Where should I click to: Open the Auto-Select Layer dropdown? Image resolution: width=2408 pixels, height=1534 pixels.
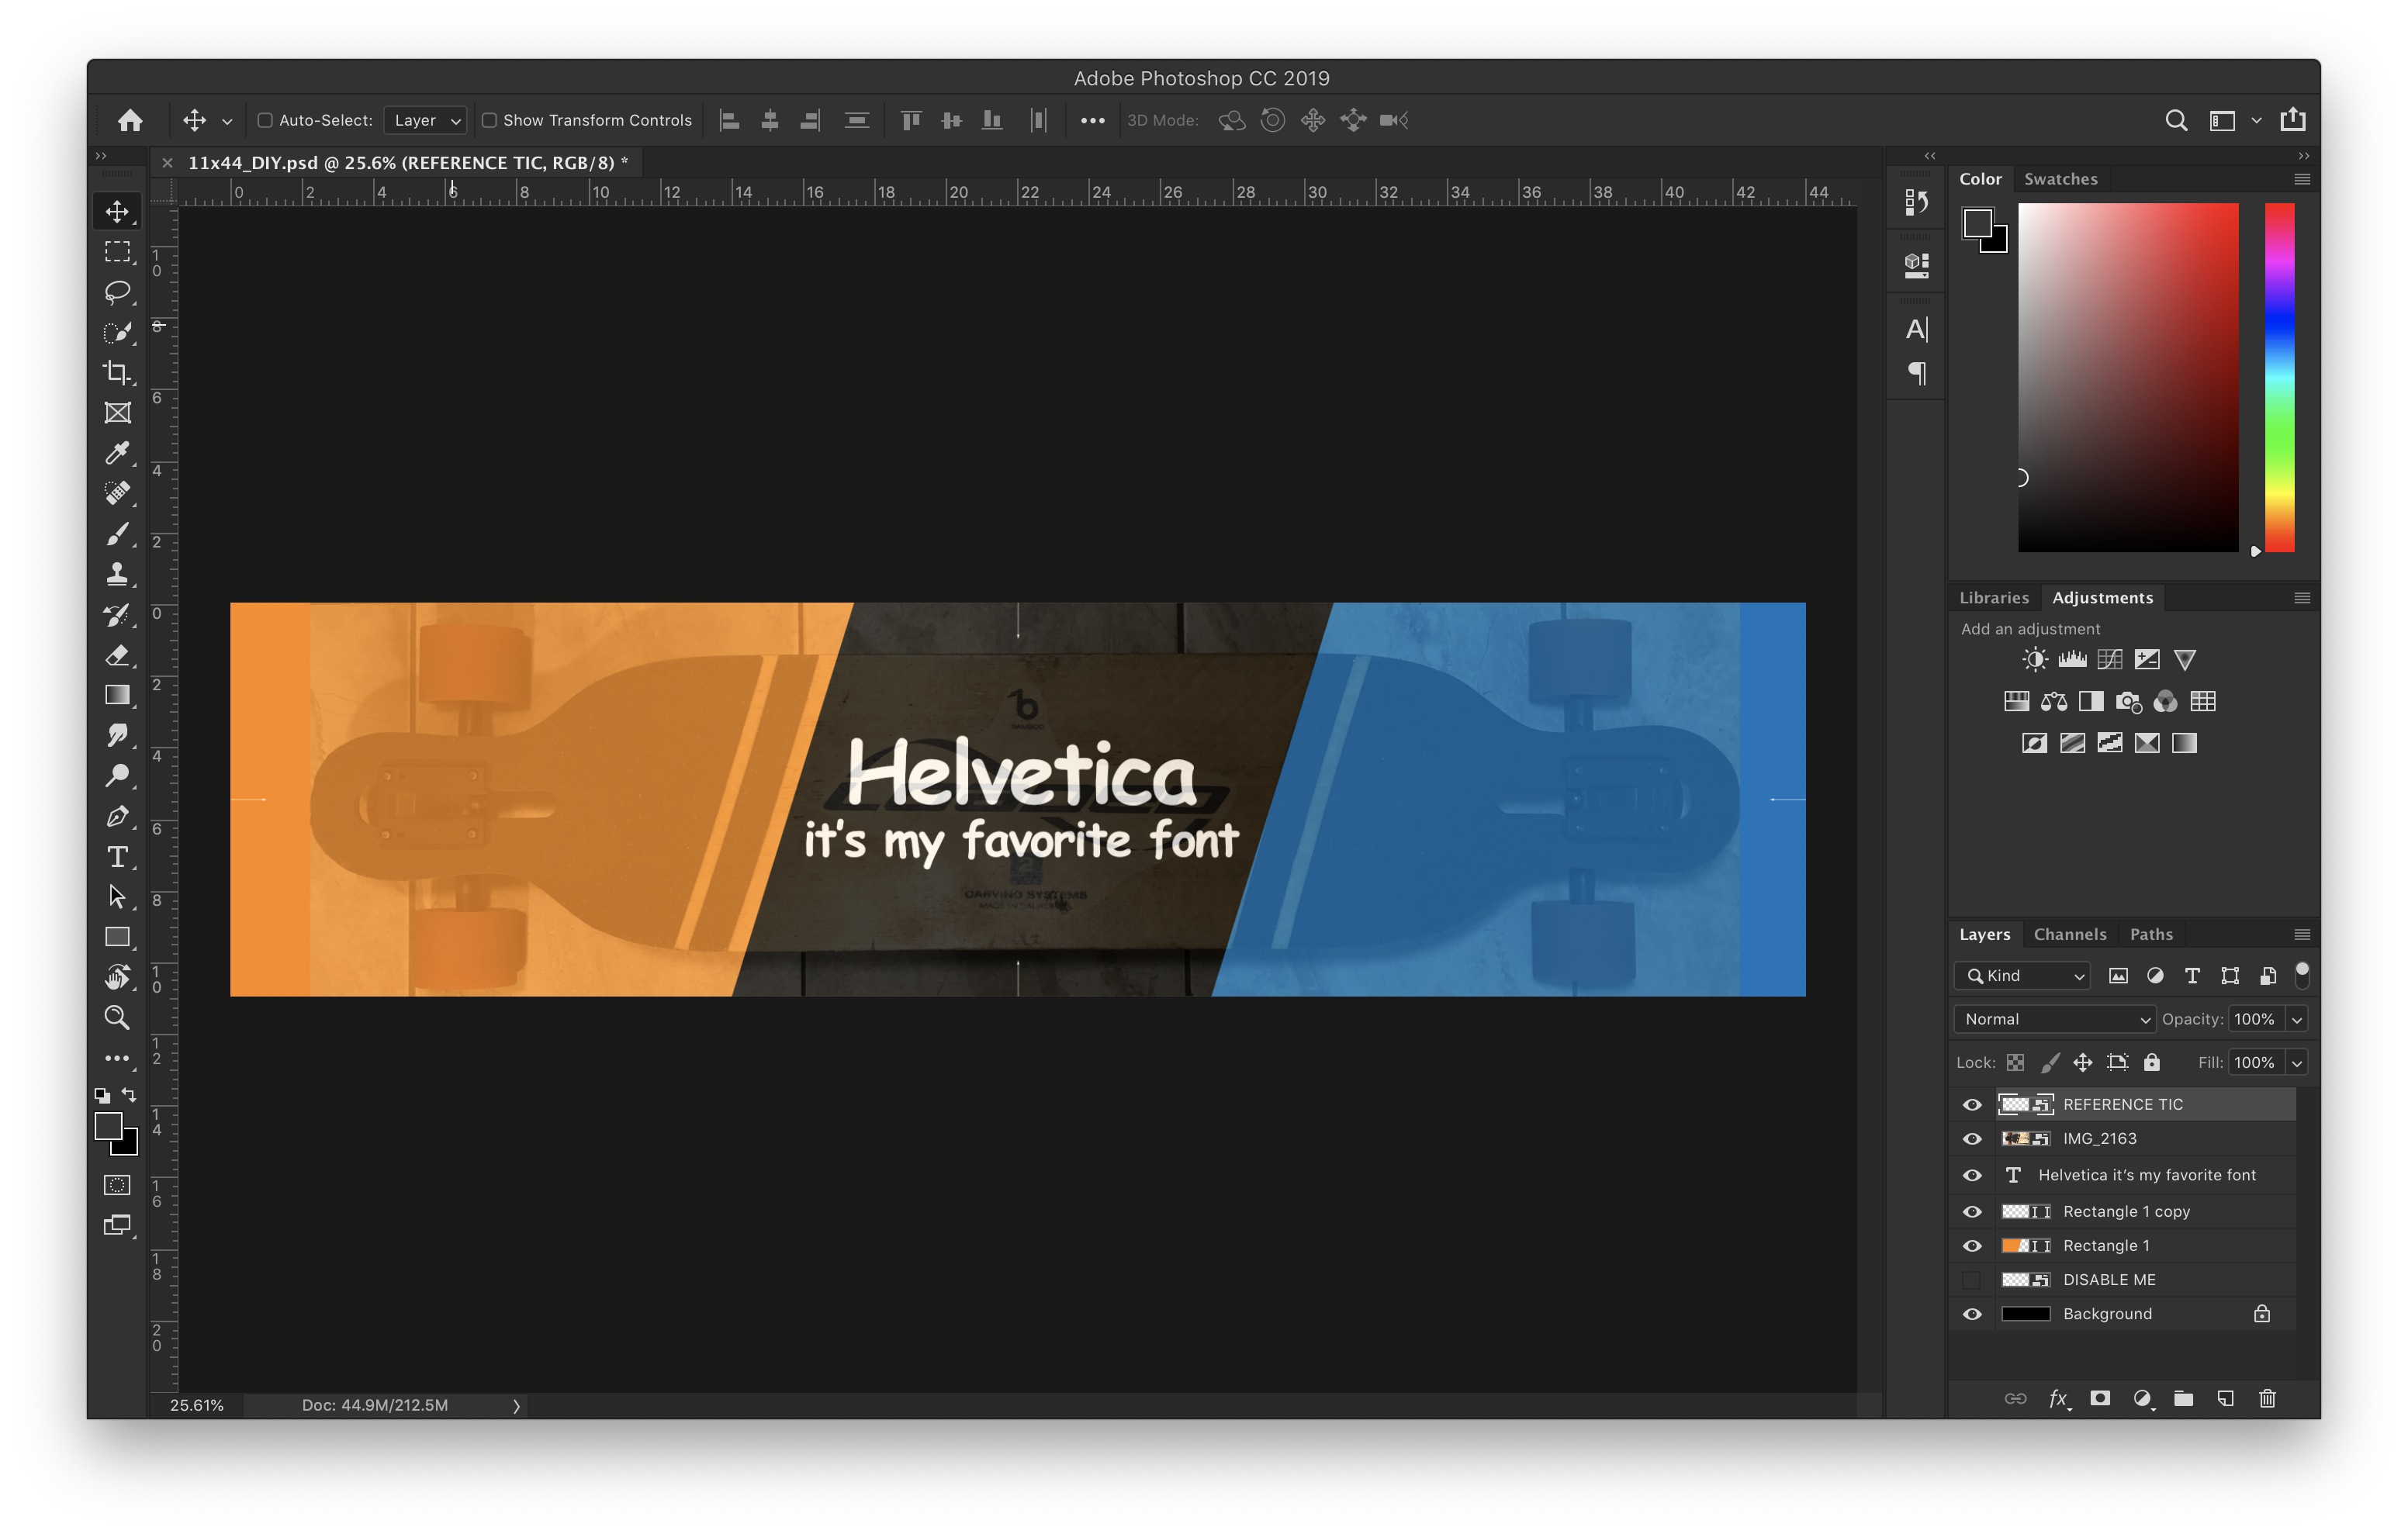click(426, 120)
